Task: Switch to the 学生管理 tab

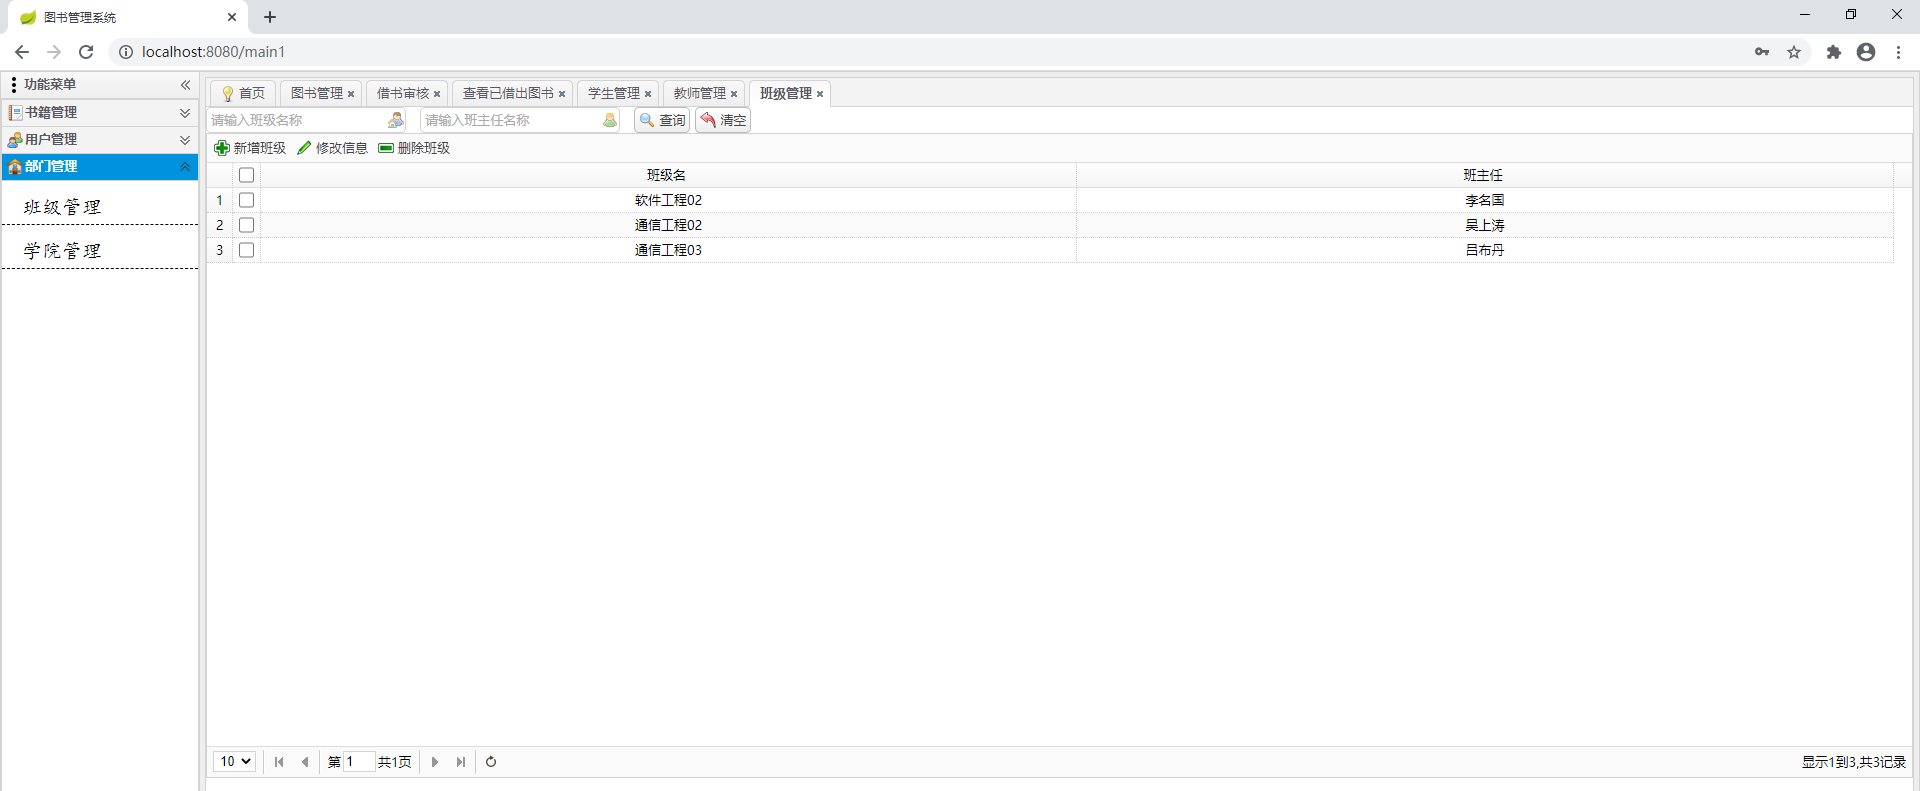Action: (x=613, y=93)
